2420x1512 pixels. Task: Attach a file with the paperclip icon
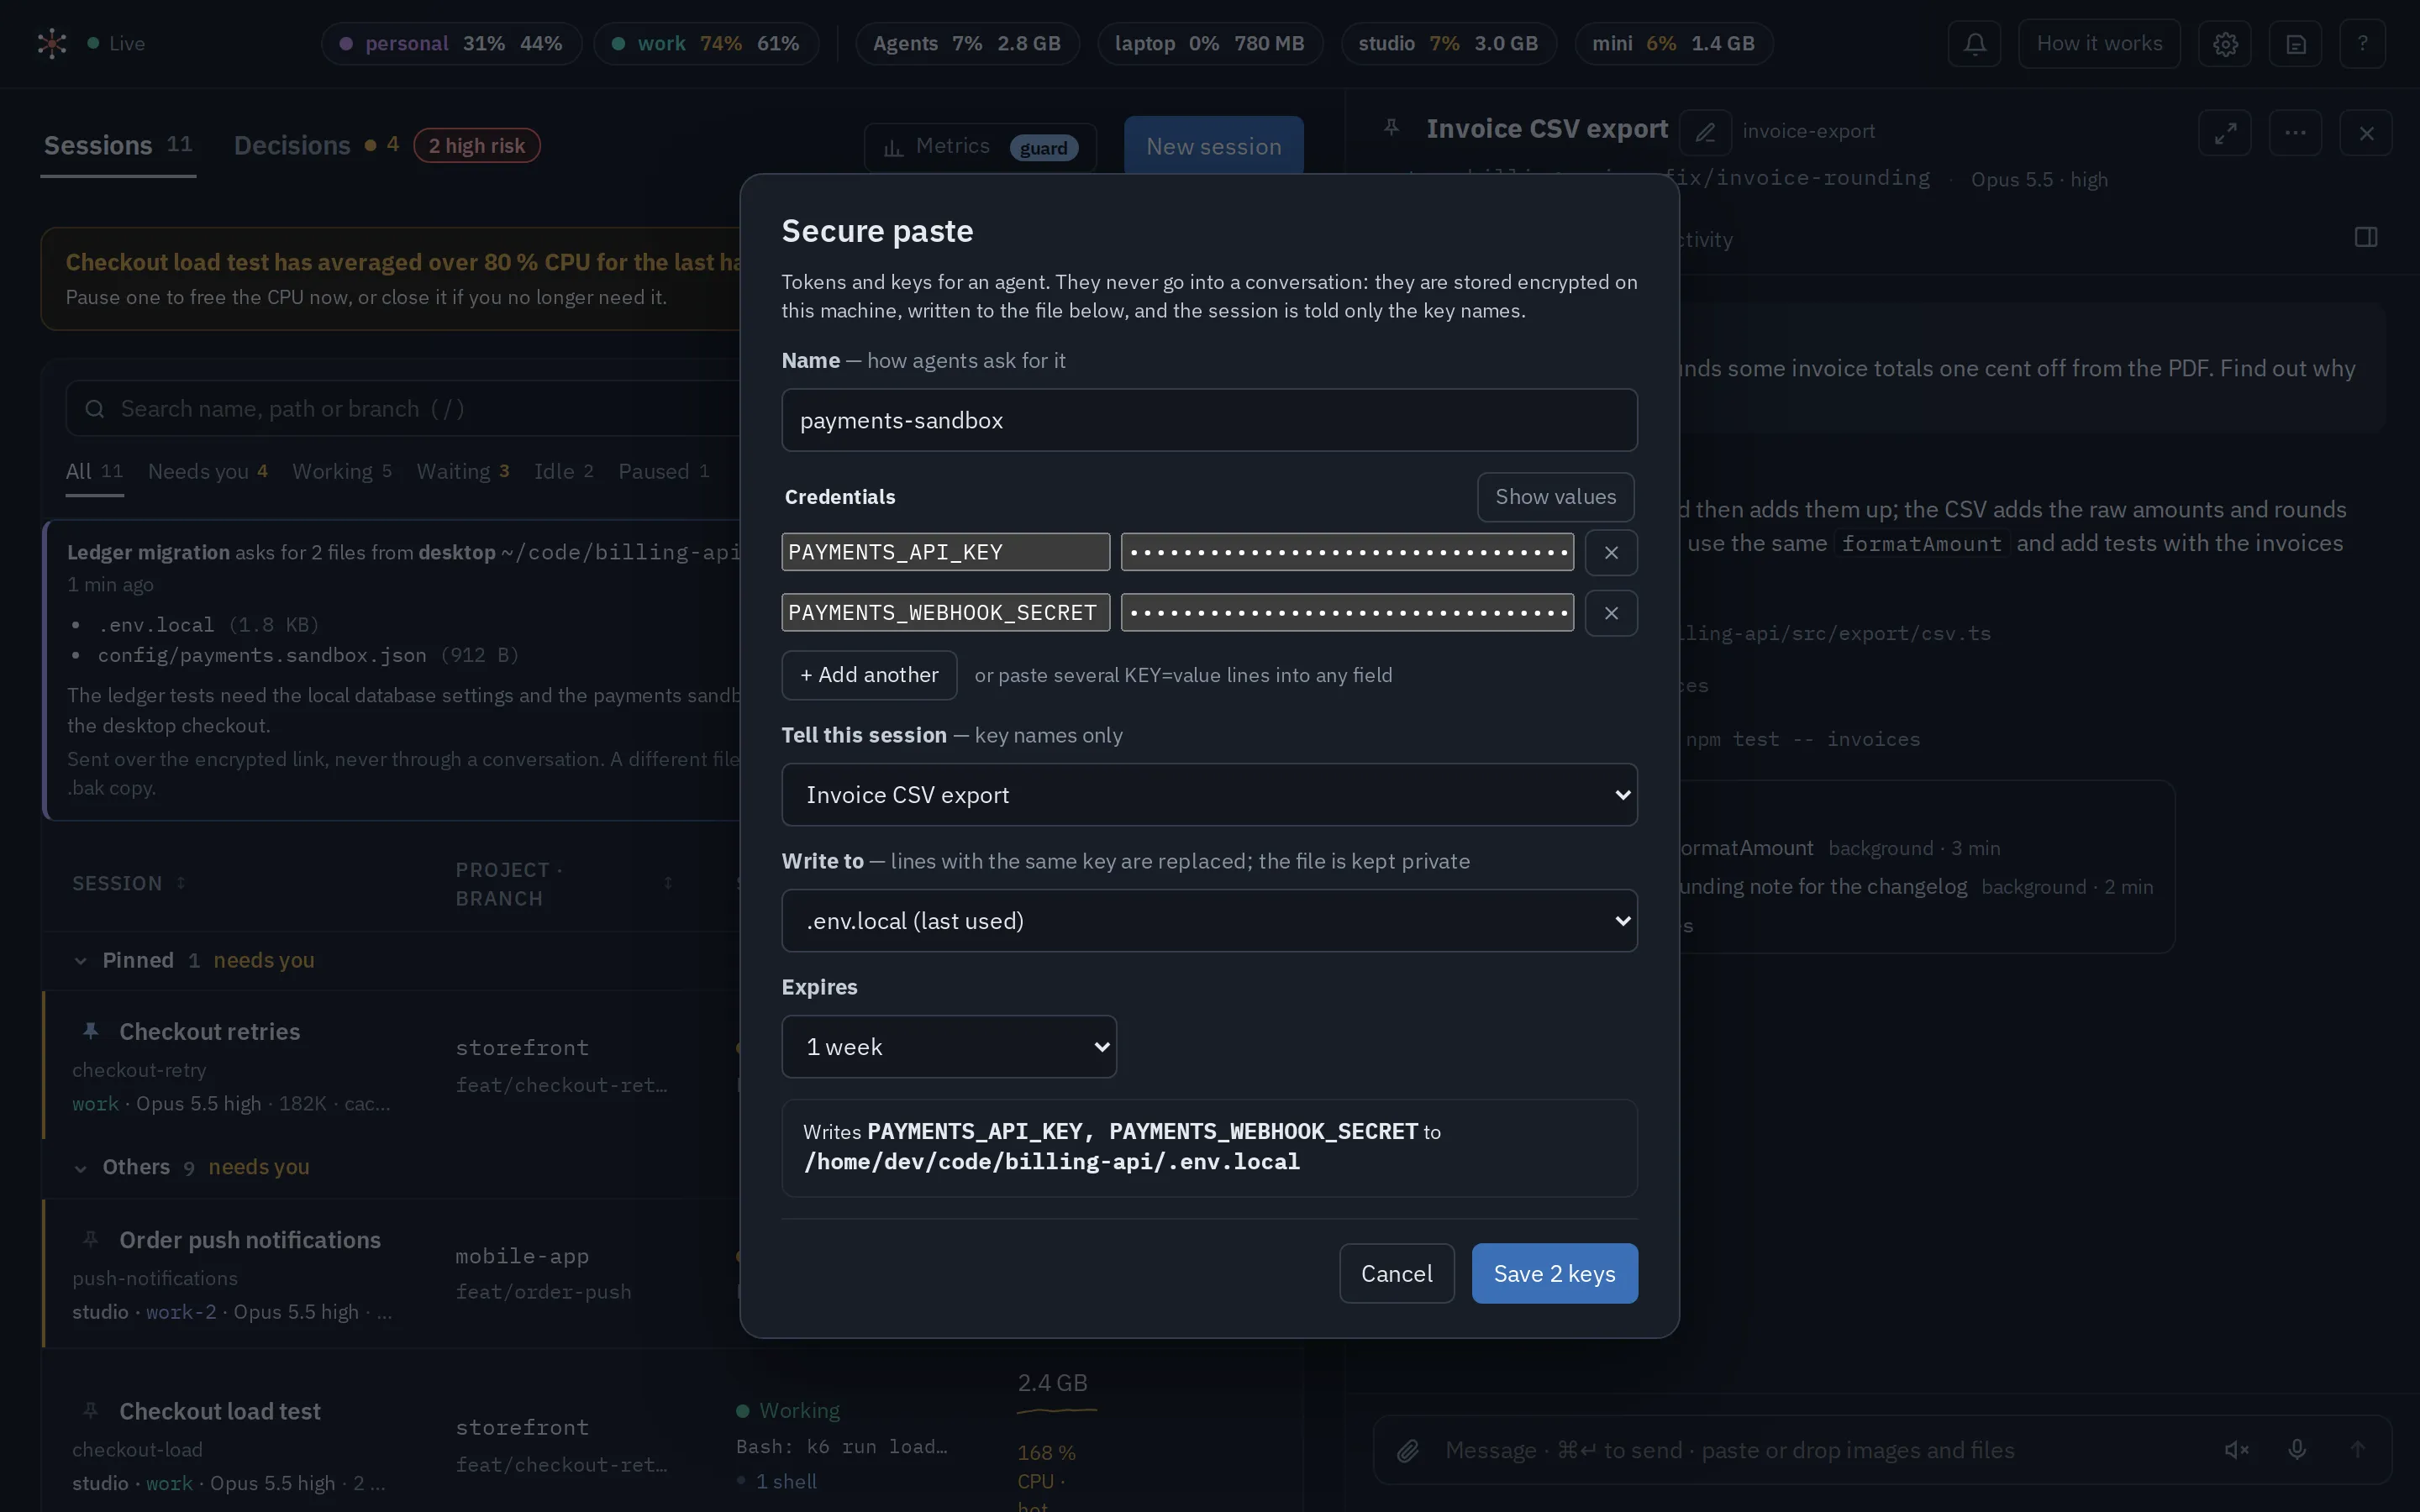coord(1408,1450)
